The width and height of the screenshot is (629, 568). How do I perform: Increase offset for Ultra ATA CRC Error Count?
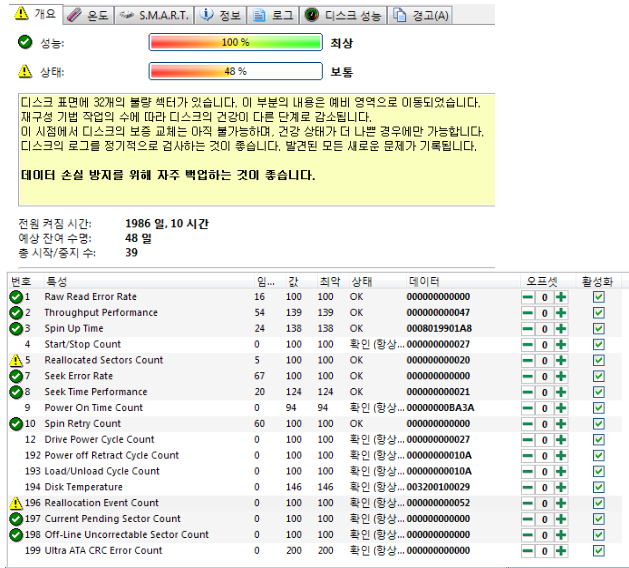561,551
